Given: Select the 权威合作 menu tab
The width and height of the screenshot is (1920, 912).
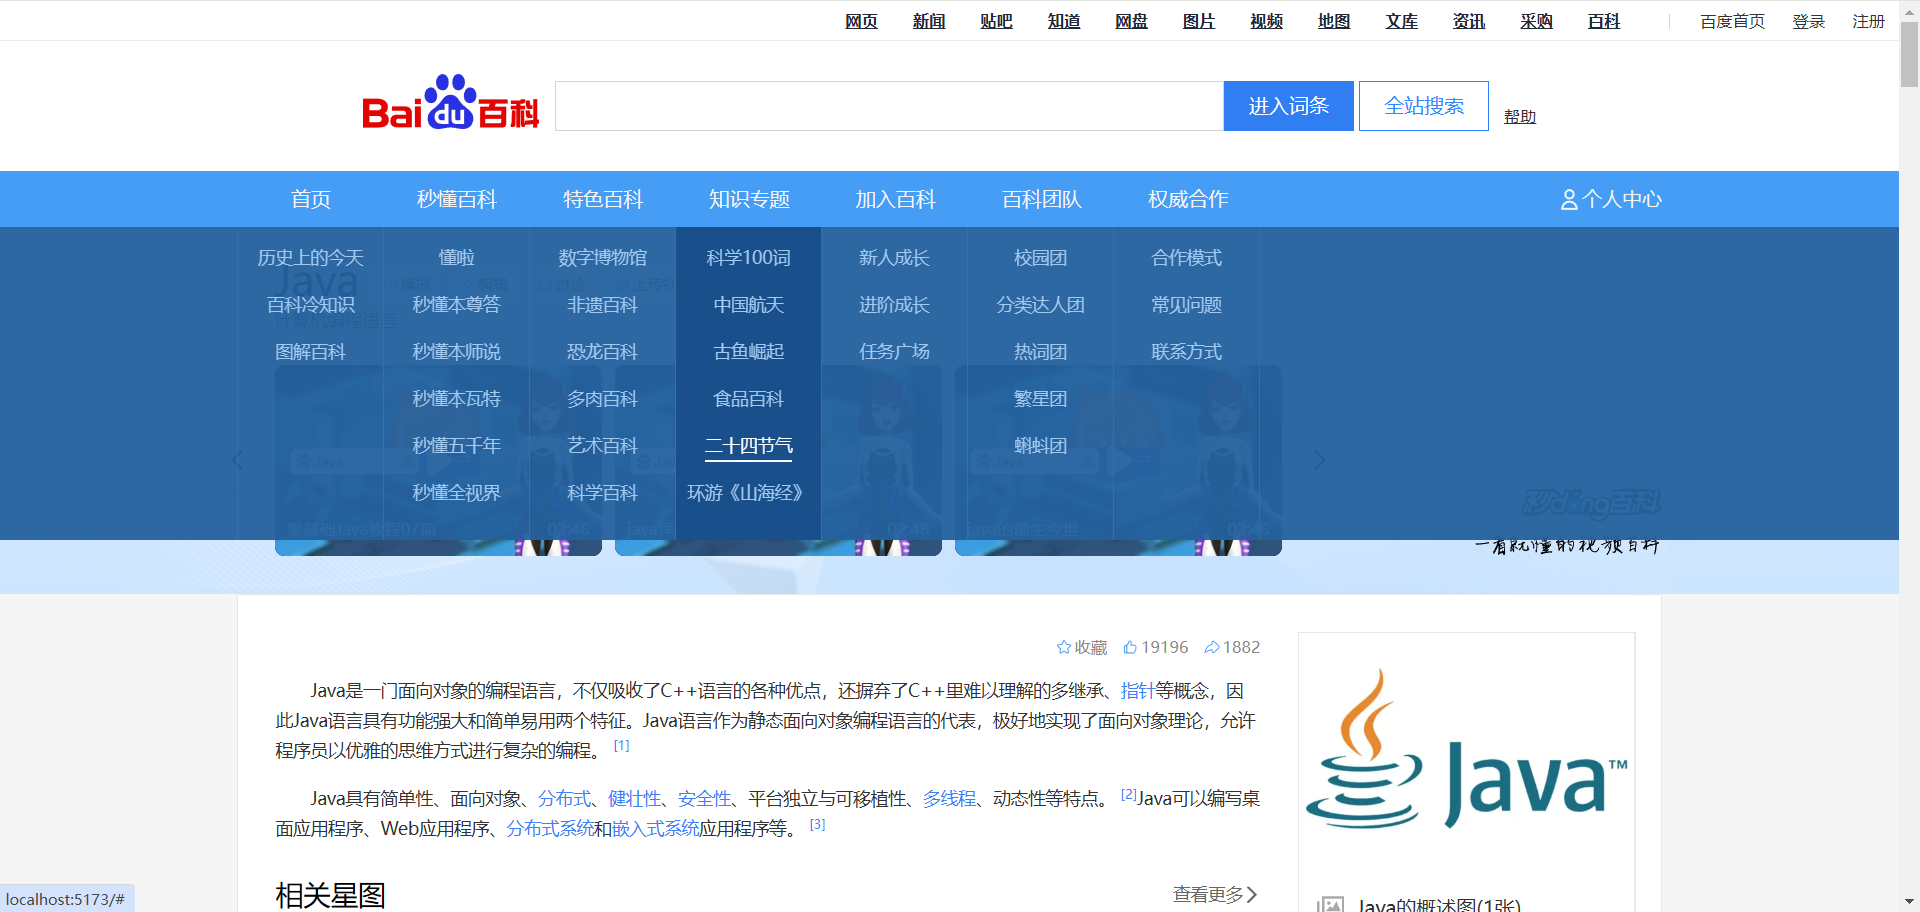Looking at the screenshot, I should click(x=1188, y=199).
